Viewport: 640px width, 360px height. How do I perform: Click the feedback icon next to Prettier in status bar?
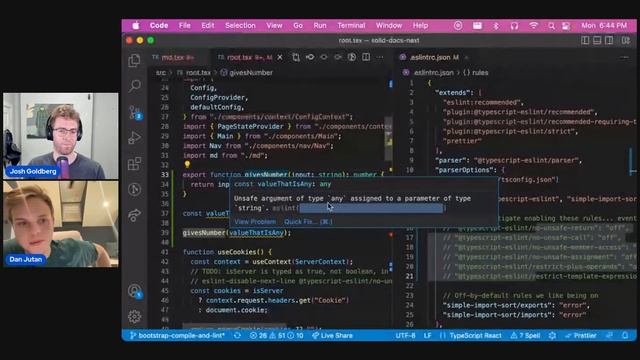click(x=609, y=336)
